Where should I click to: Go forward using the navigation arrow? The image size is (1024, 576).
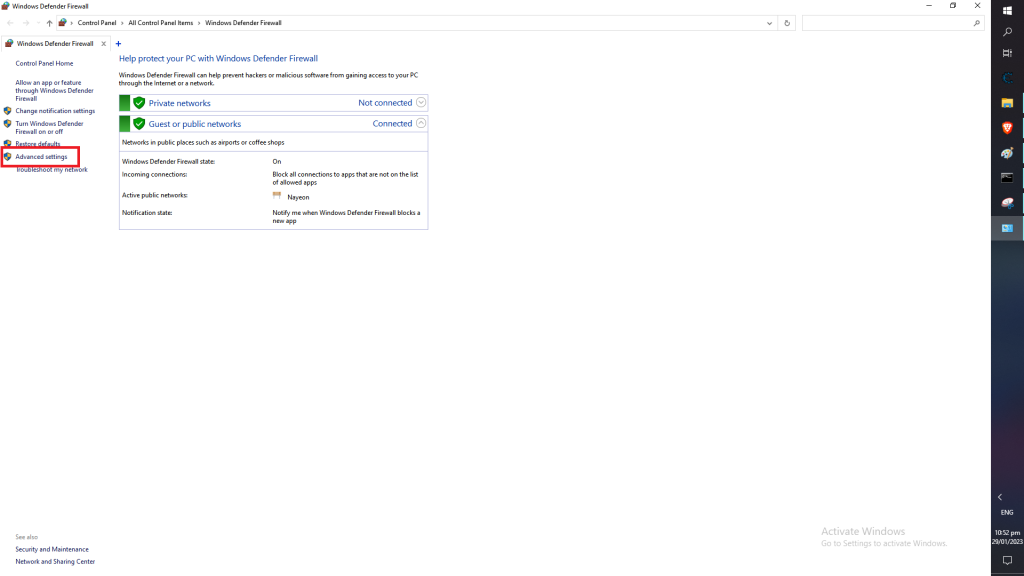point(25,23)
